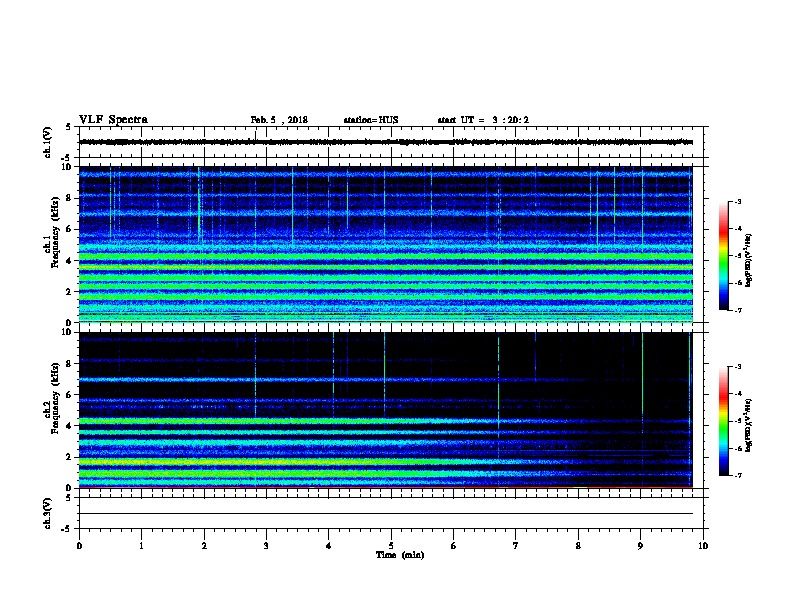Image resolution: width=792 pixels, height=612 pixels.
Task: Click the "2" tick on the time axis
Action: pyautogui.click(x=204, y=545)
